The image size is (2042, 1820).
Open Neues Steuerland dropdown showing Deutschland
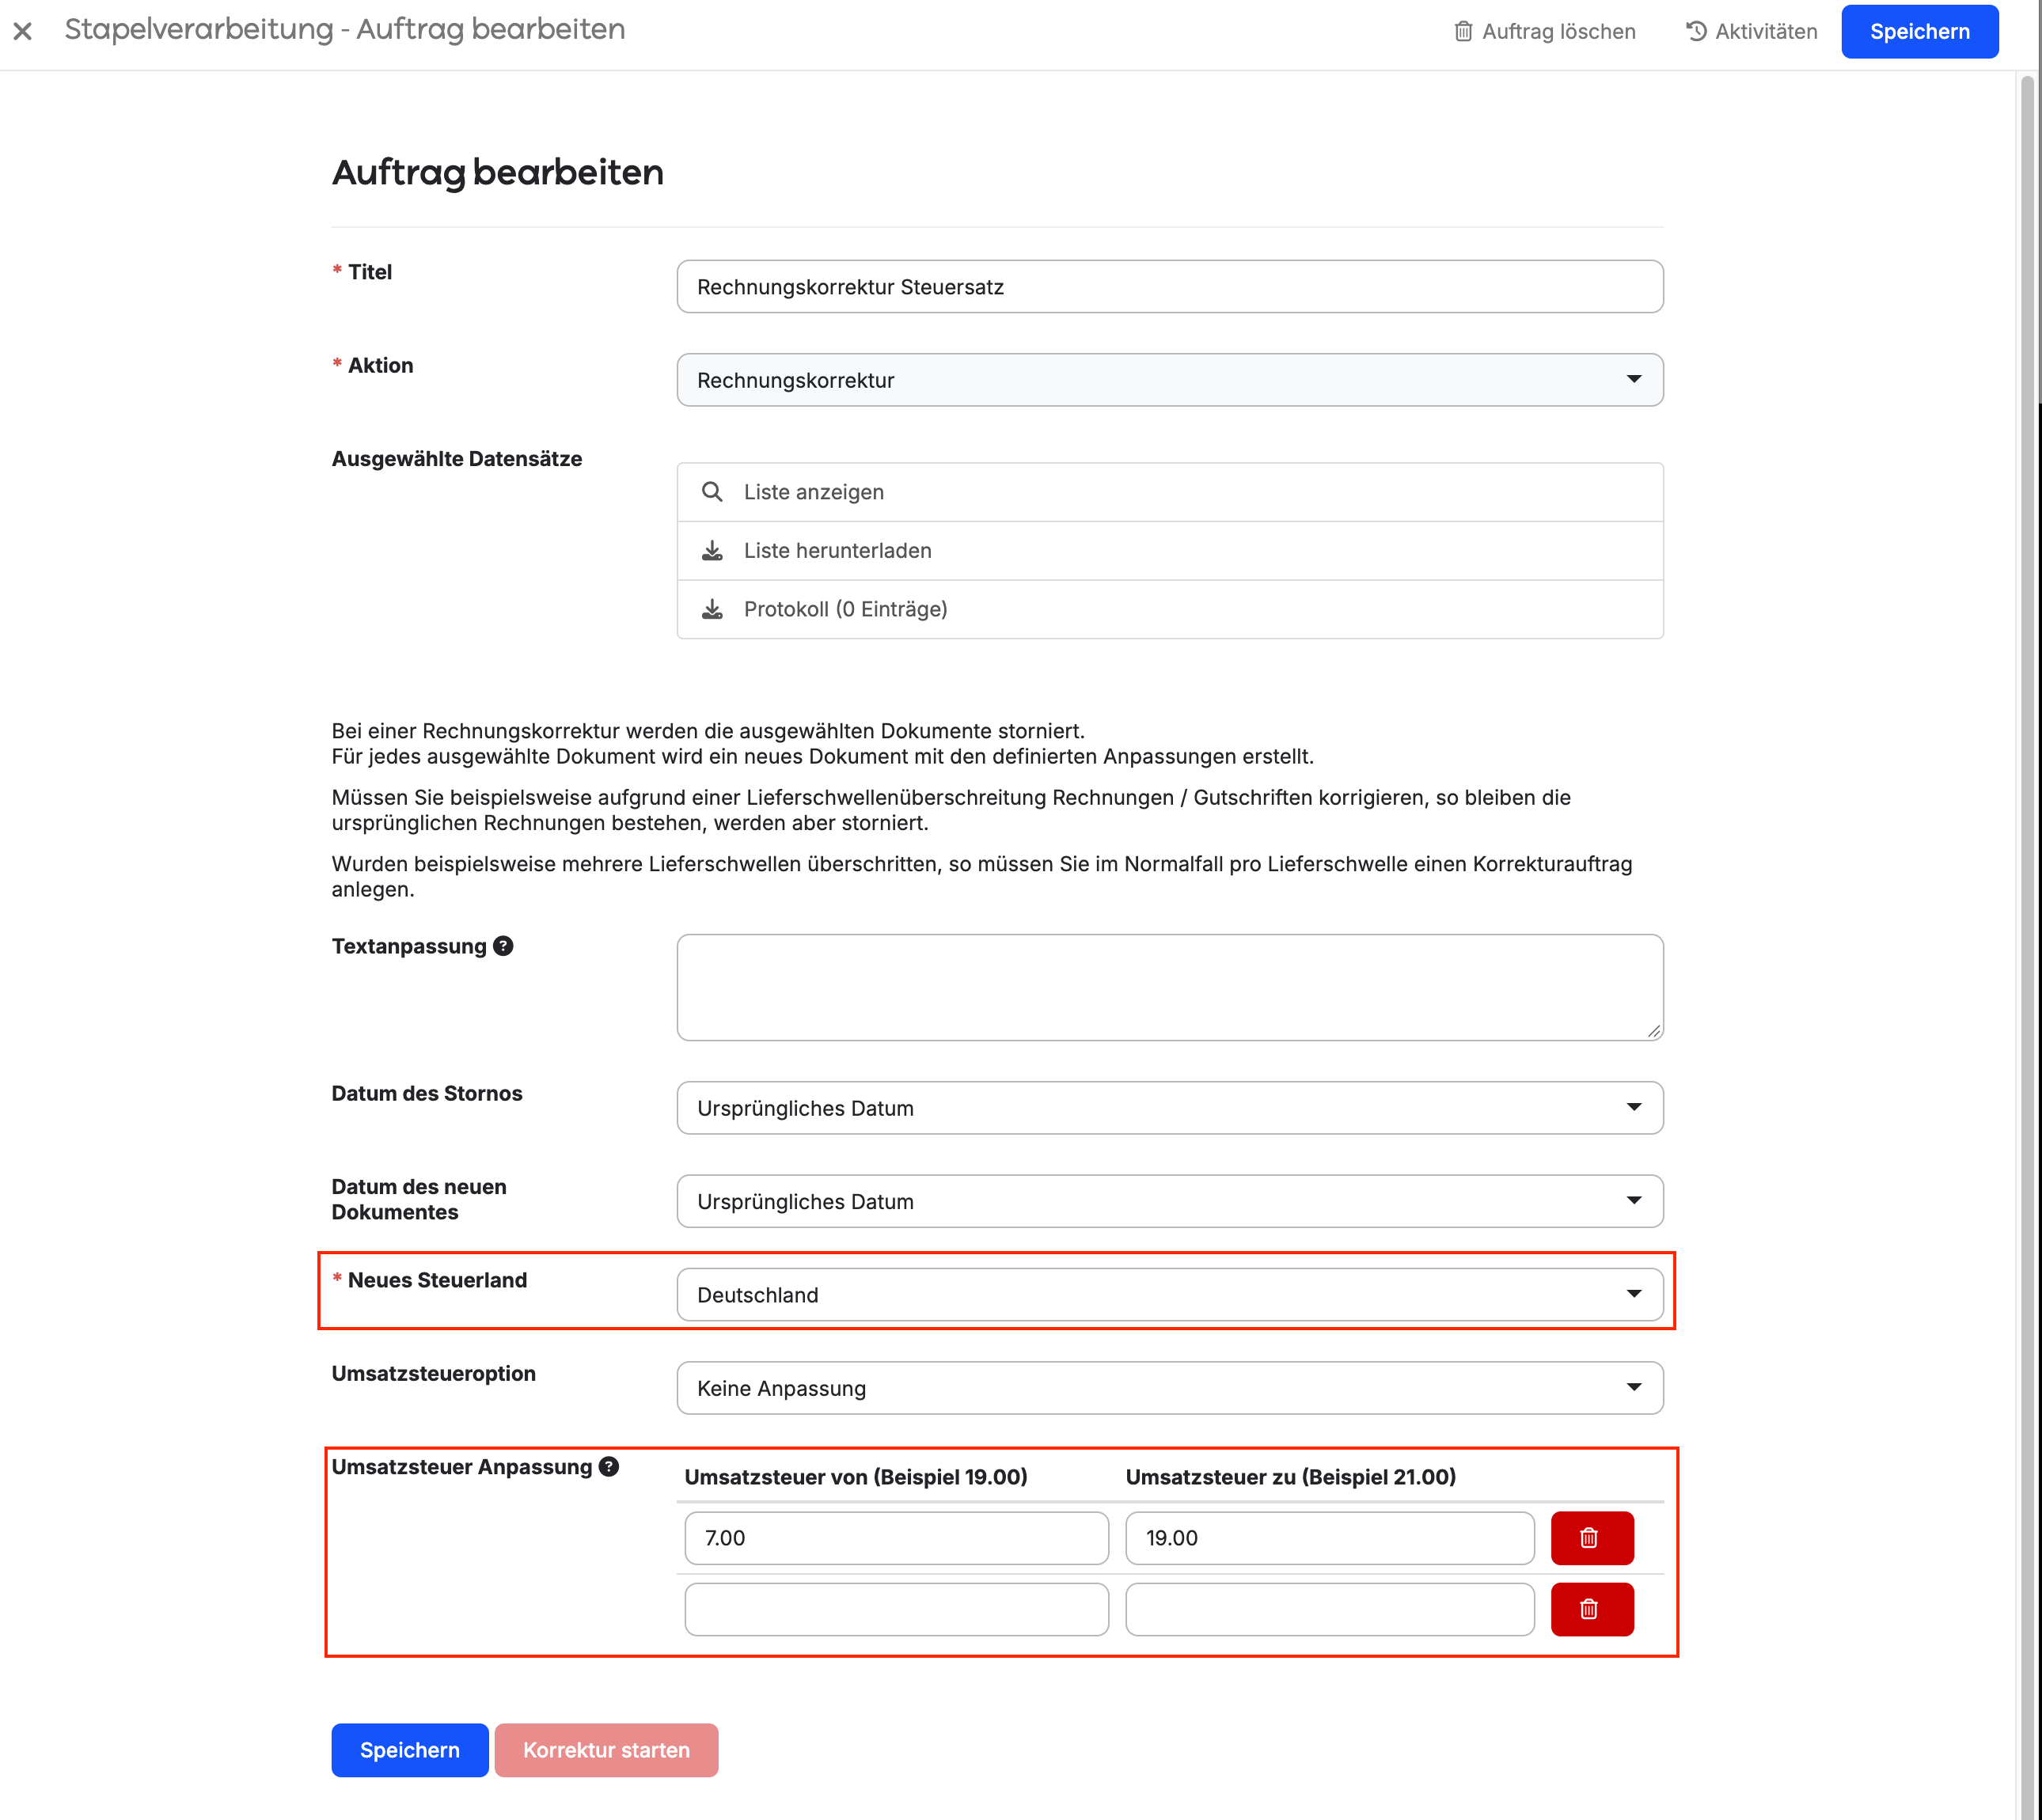click(x=1170, y=1295)
